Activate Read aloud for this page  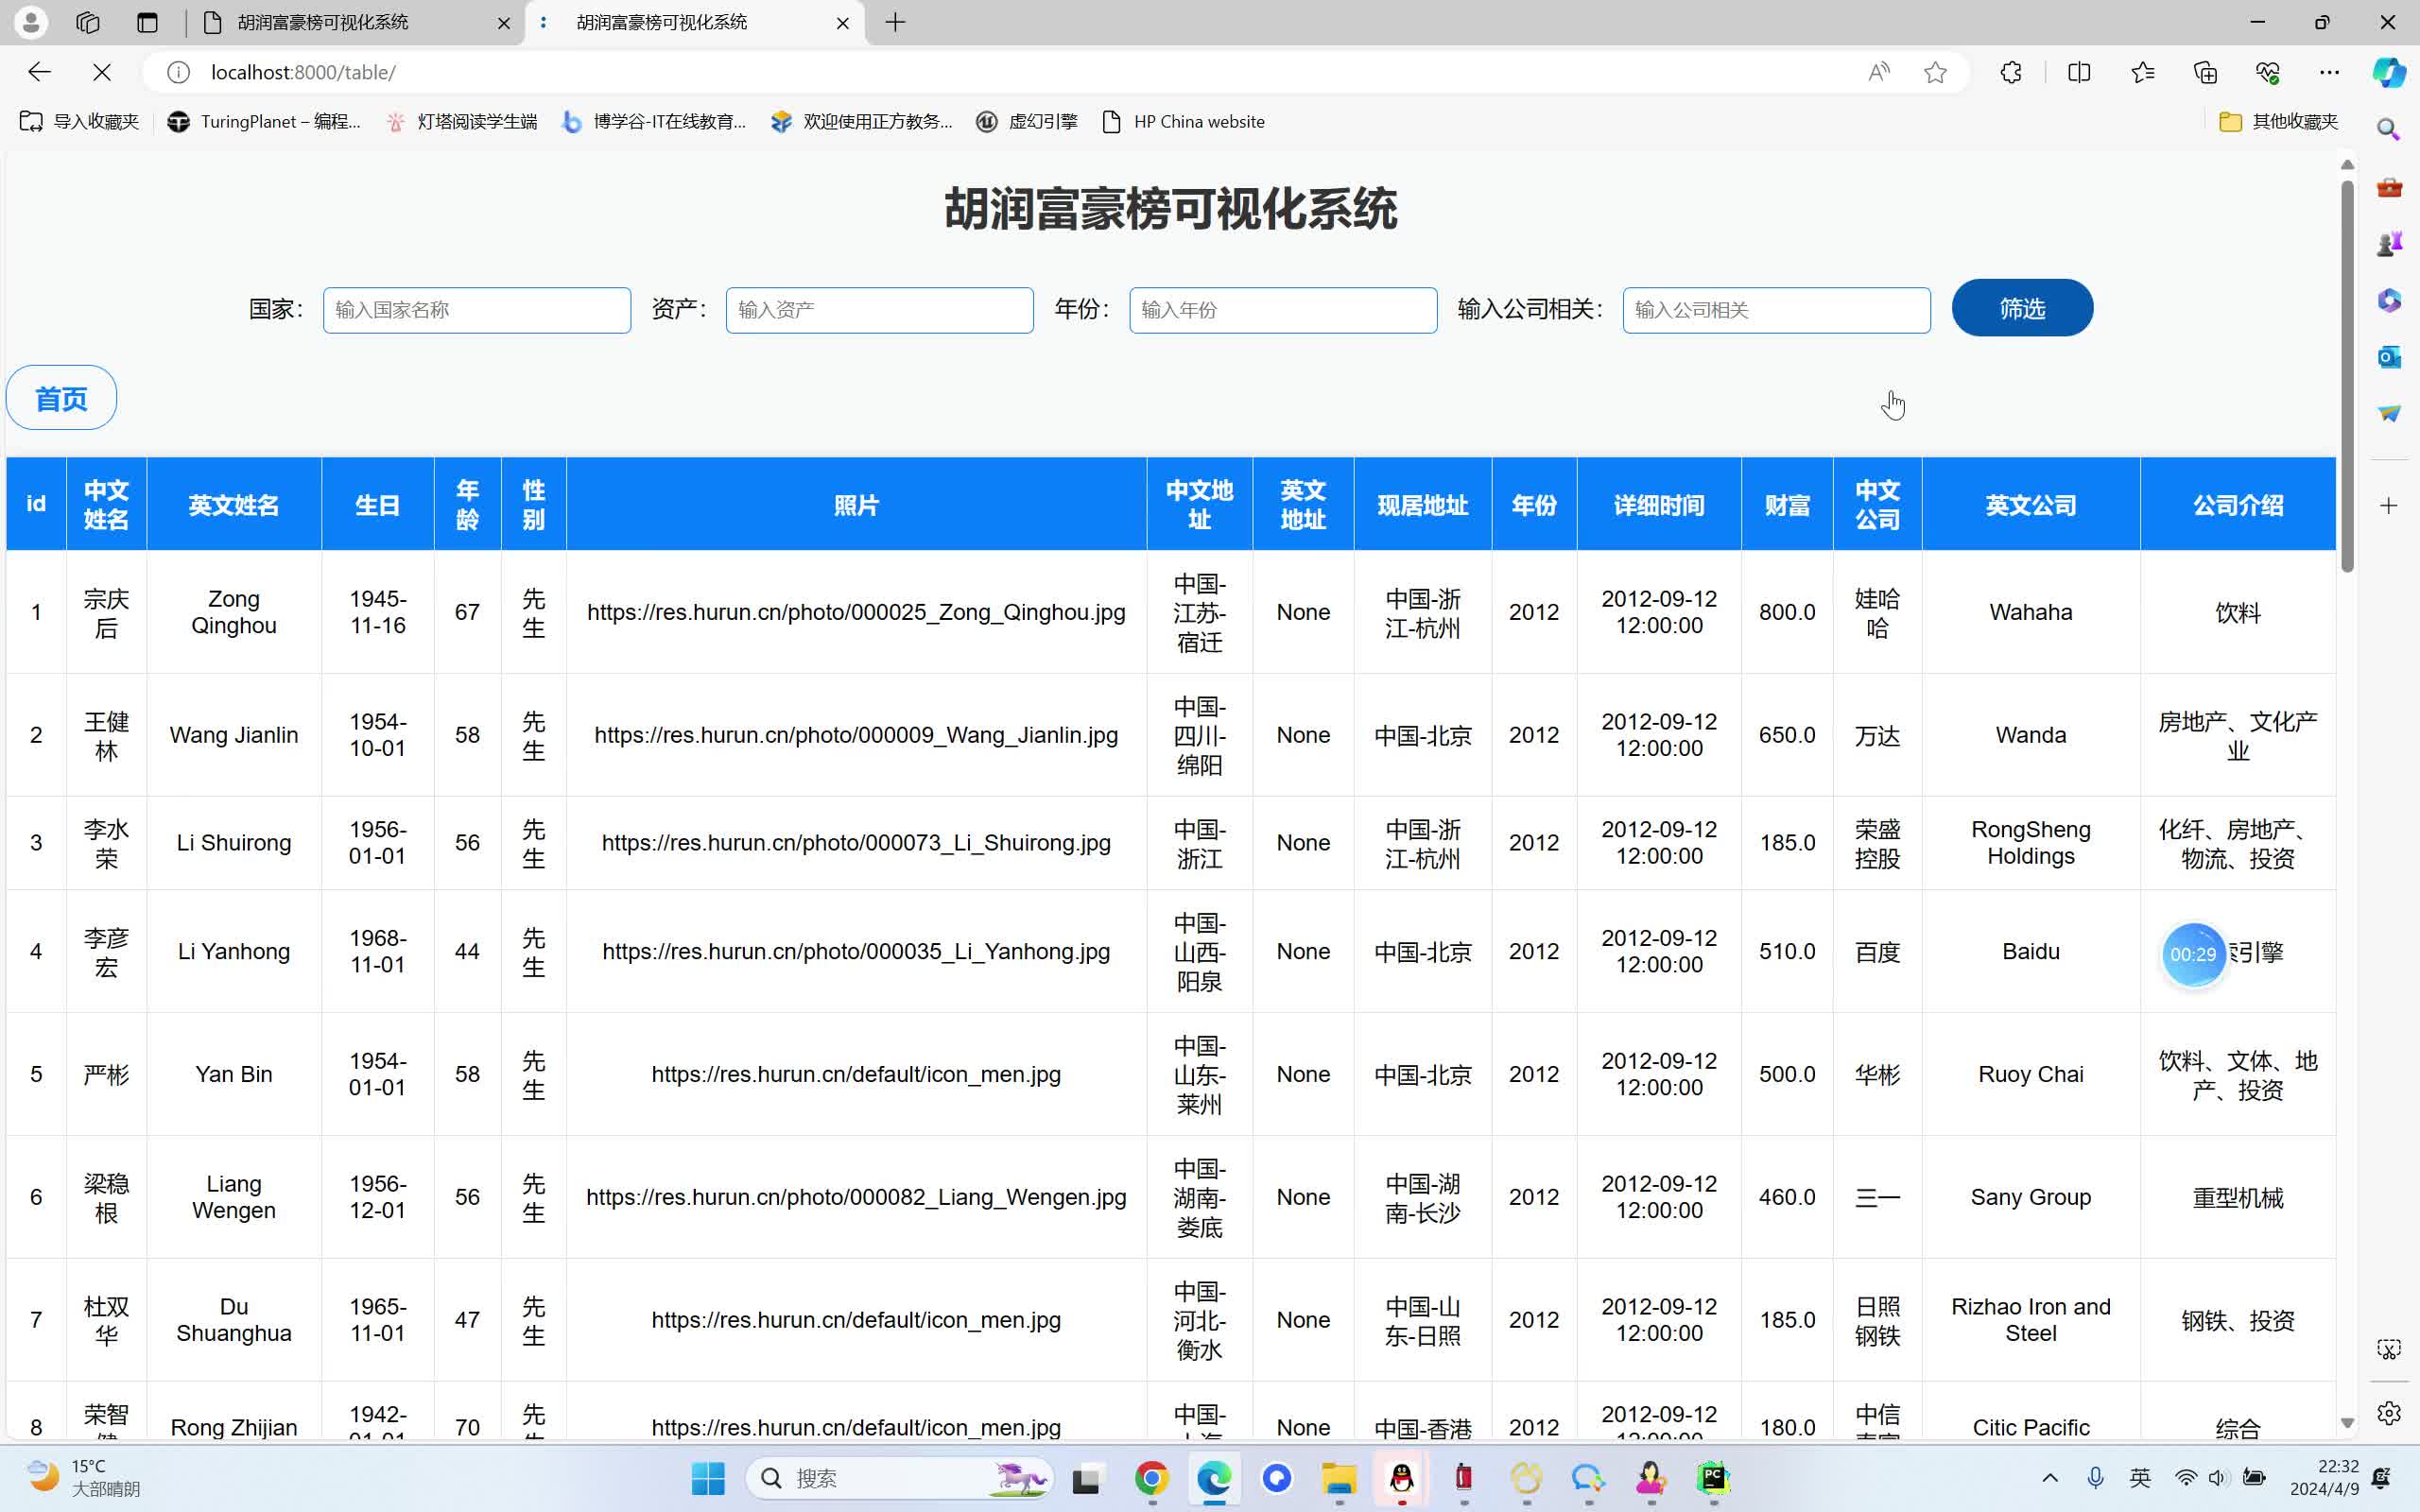pyautogui.click(x=1878, y=72)
